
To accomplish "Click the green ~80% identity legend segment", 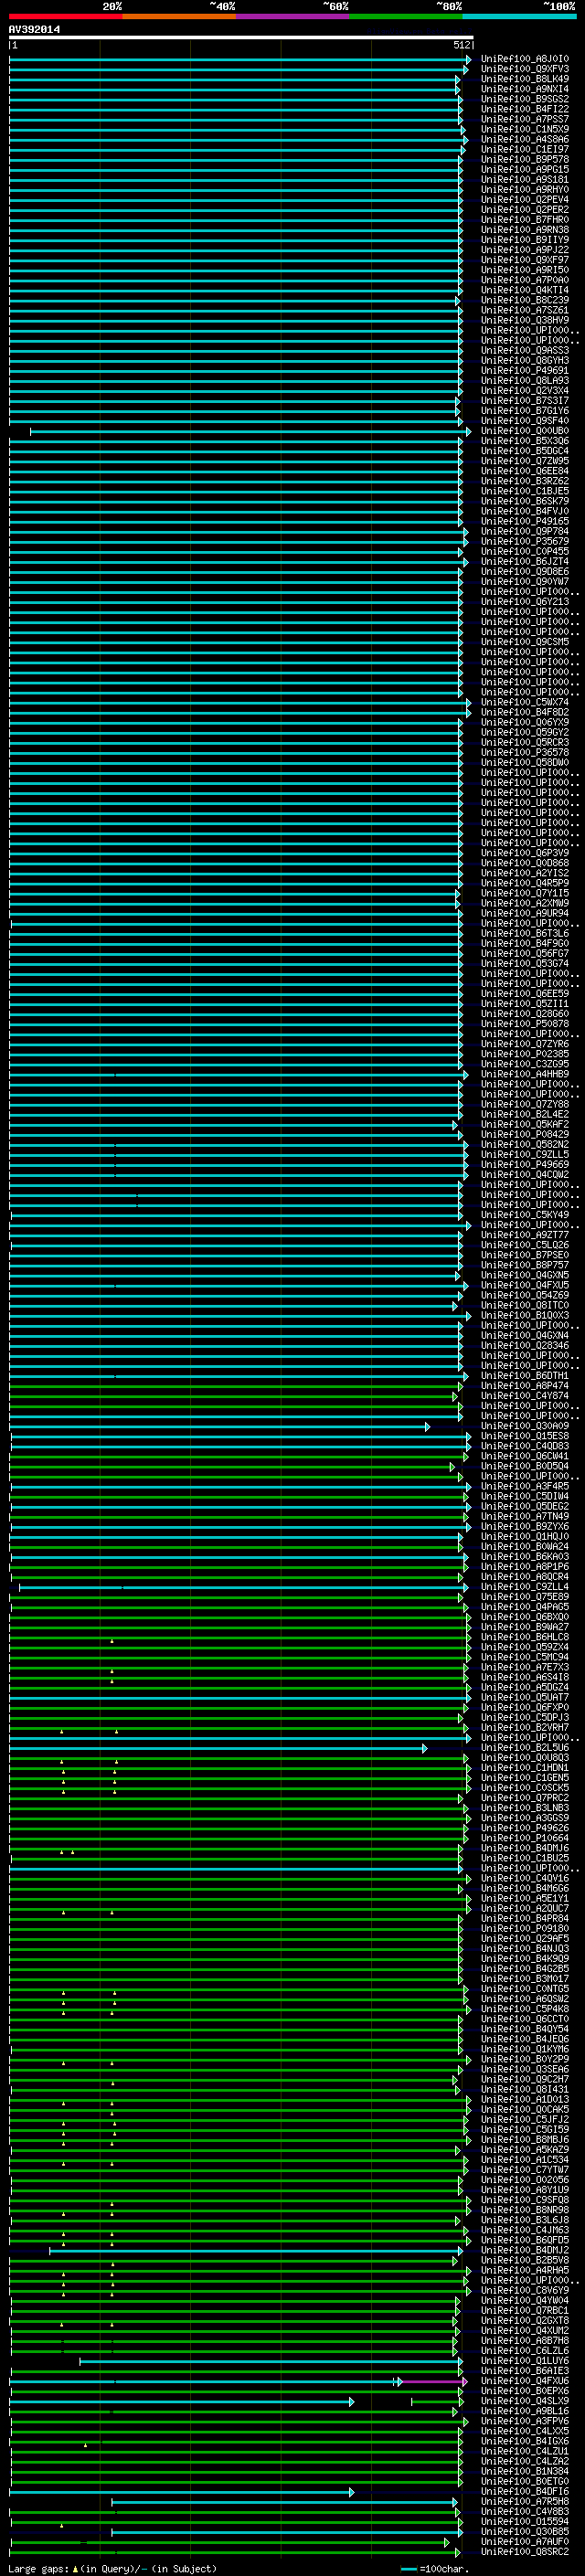I will (406, 16).
